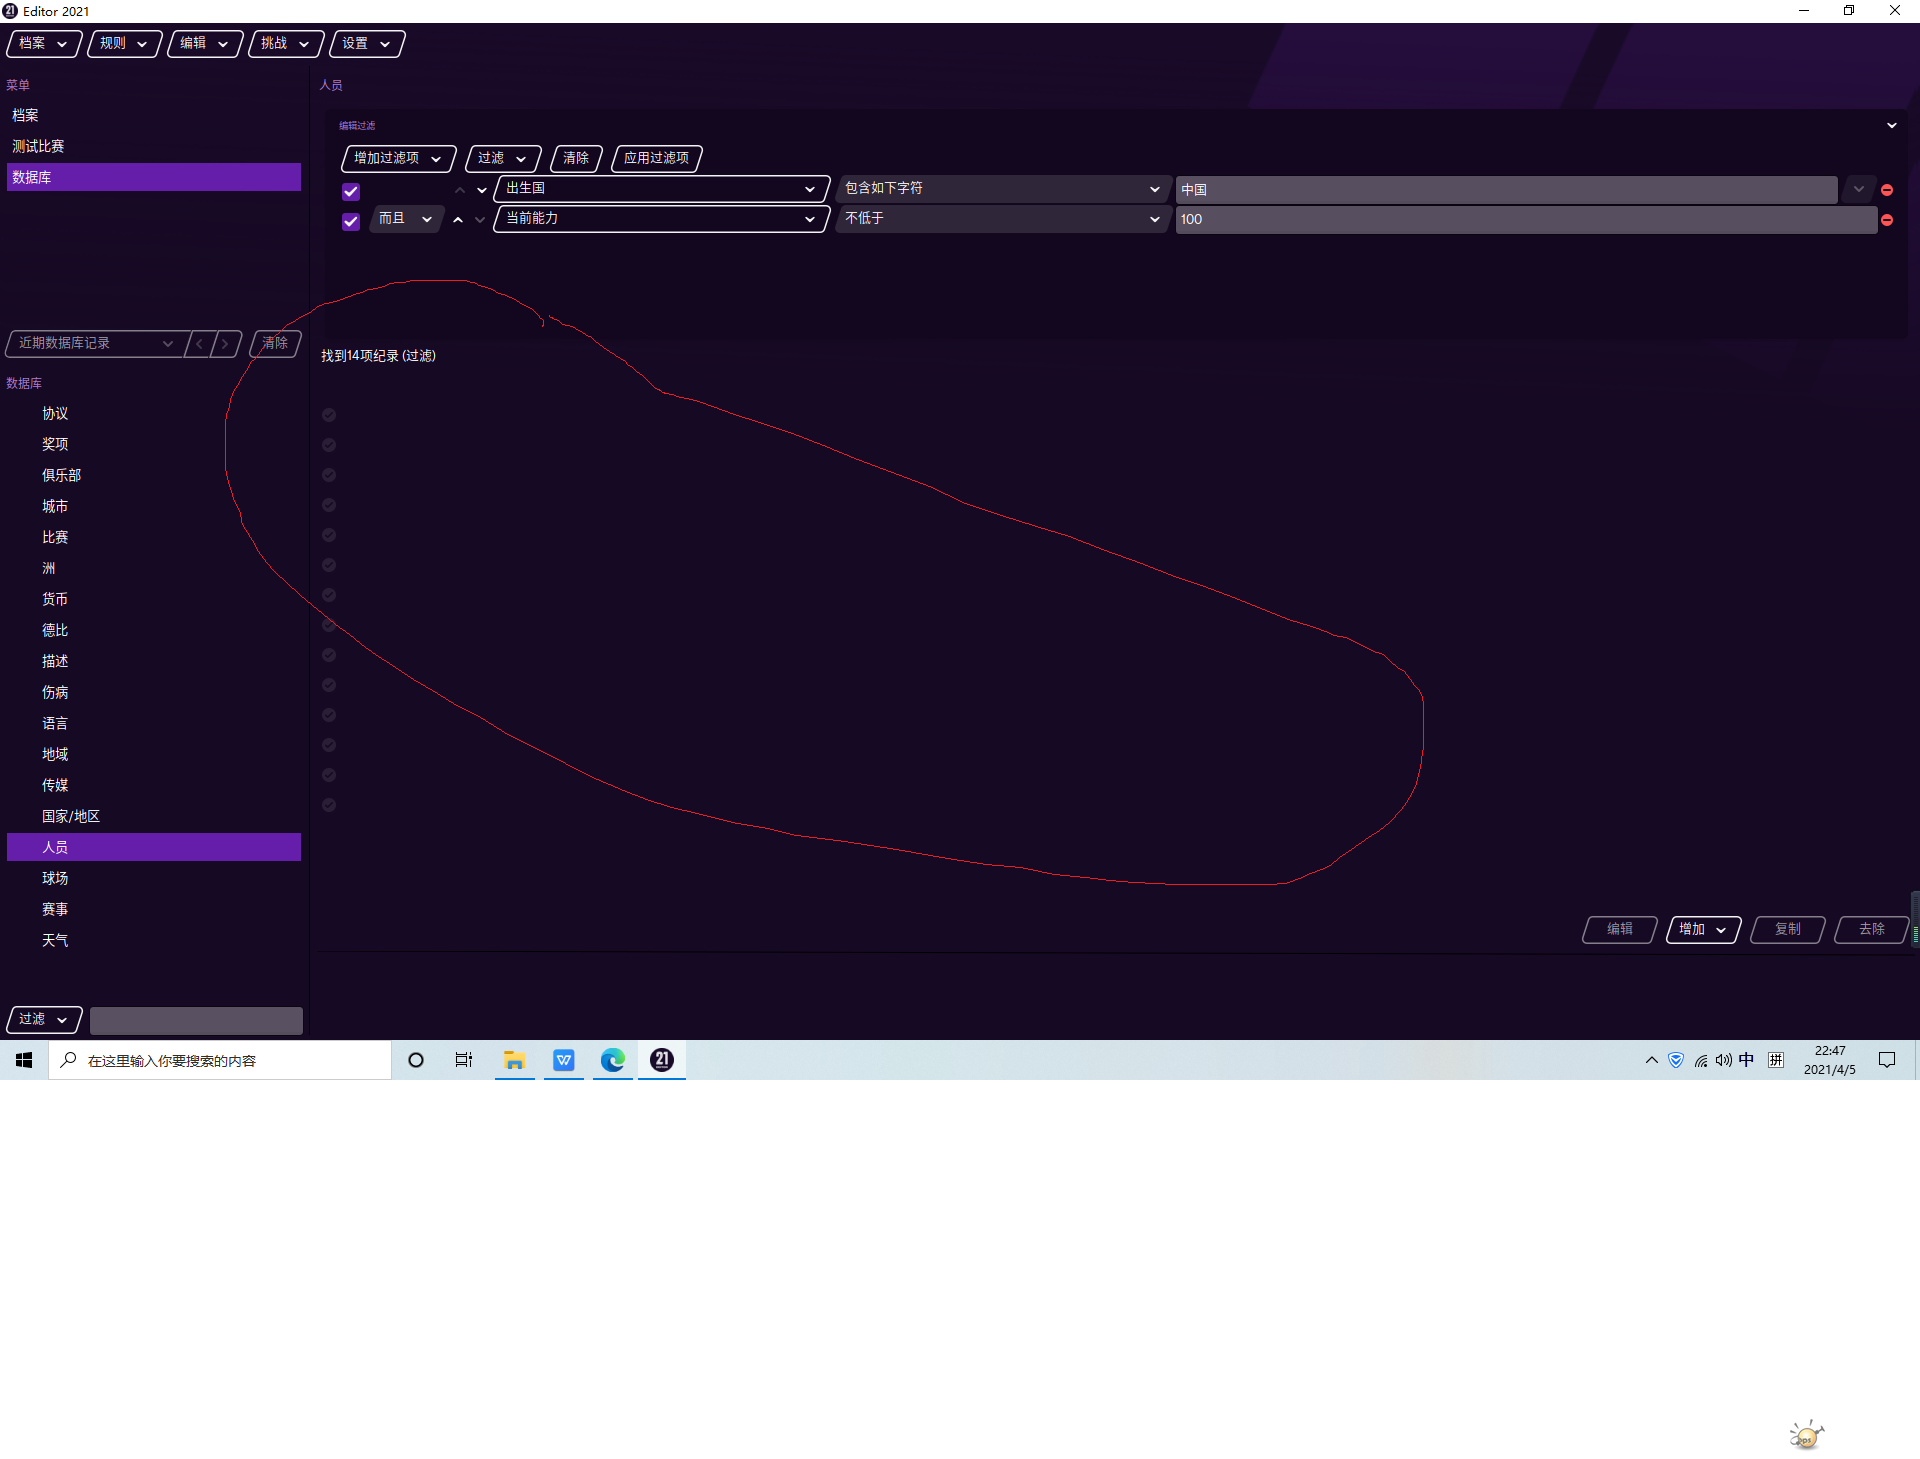
Task: Open the WPS Writer taskbar icon
Action: coord(564,1060)
